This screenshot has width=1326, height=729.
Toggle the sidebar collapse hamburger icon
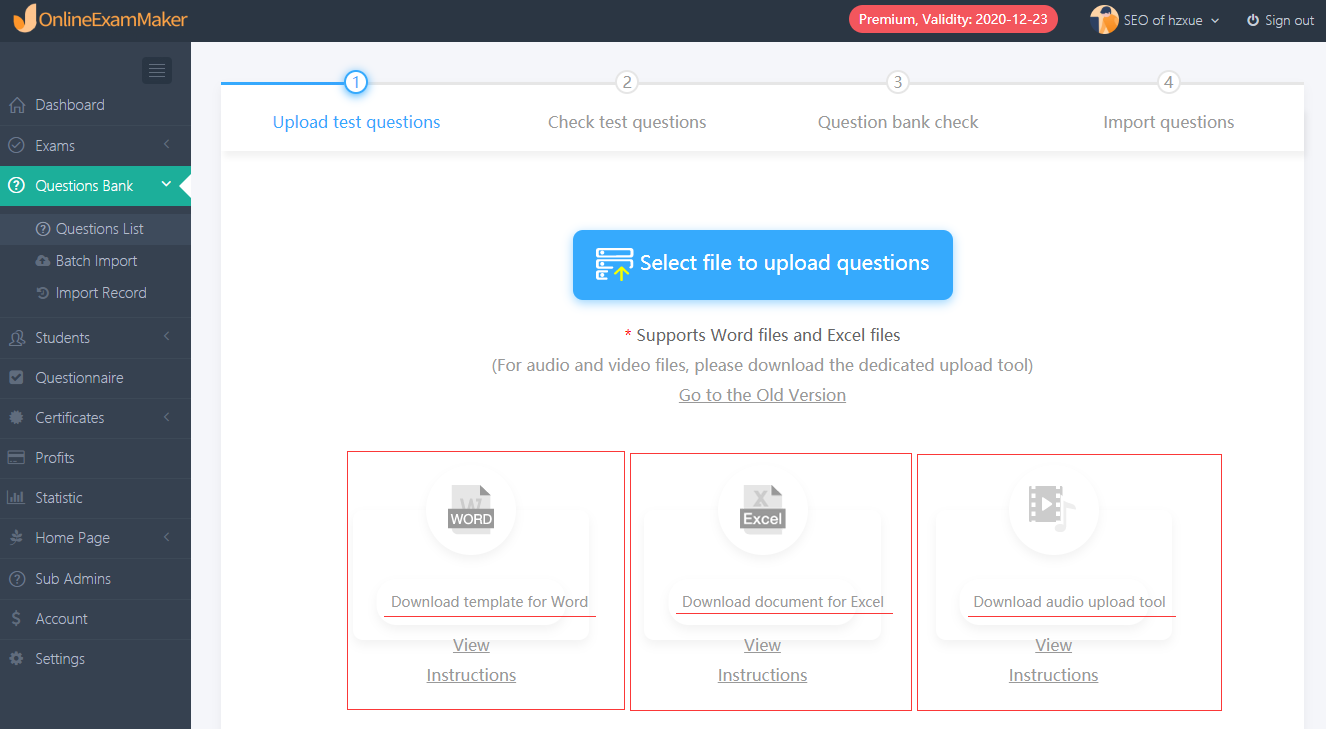point(157,70)
